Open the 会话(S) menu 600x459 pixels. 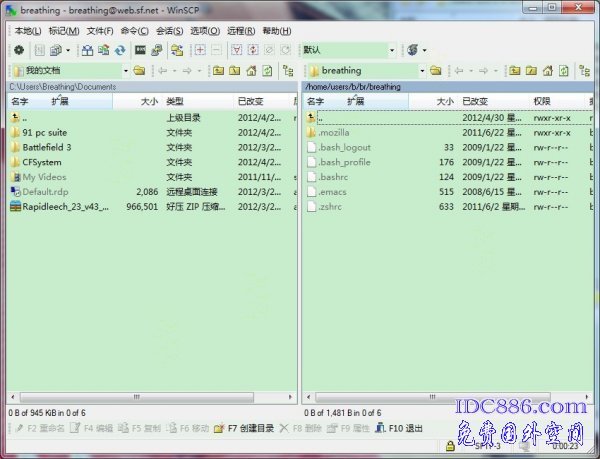coord(169,31)
